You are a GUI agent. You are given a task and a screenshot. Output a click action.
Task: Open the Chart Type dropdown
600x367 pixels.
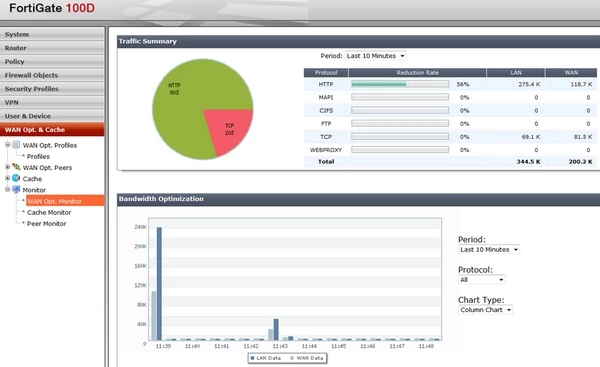(485, 310)
